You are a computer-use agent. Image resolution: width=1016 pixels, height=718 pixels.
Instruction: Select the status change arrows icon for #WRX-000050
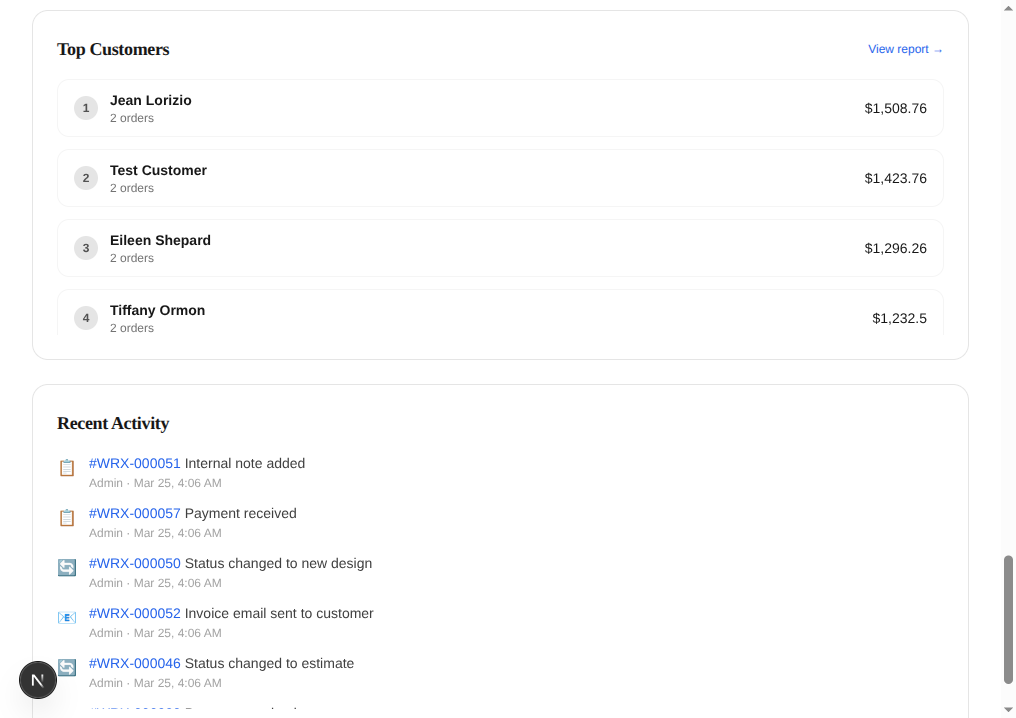(67, 567)
